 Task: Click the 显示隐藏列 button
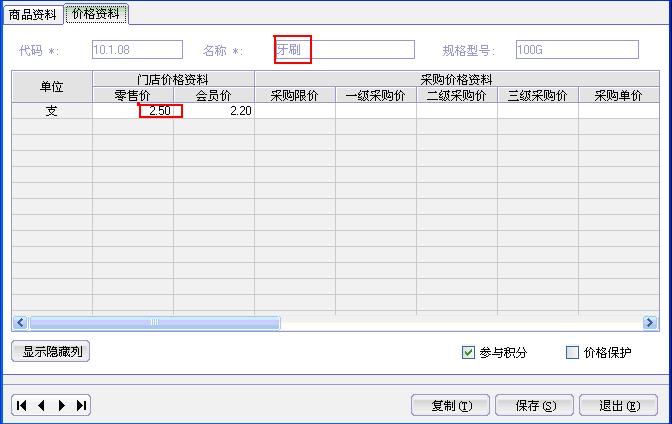coord(51,352)
